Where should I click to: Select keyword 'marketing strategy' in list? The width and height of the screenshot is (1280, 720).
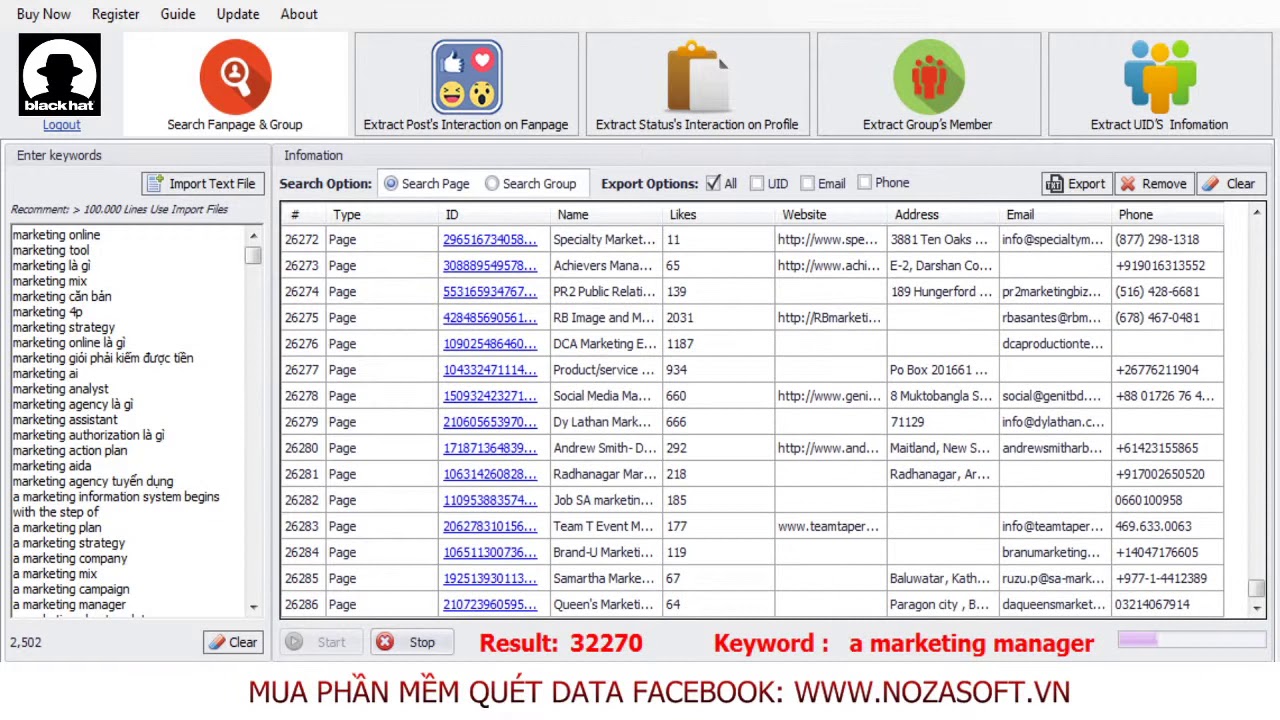tap(63, 327)
